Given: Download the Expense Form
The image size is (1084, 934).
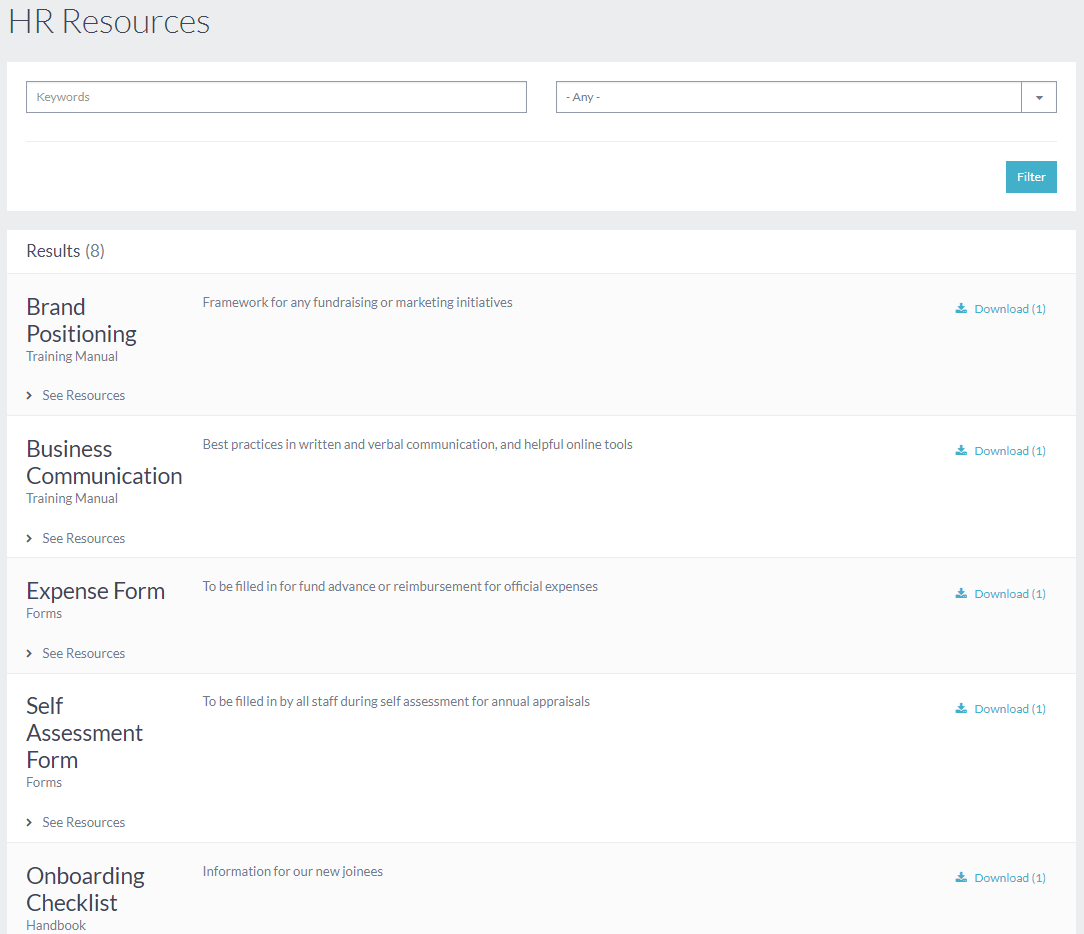Looking at the screenshot, I should pos(1000,594).
